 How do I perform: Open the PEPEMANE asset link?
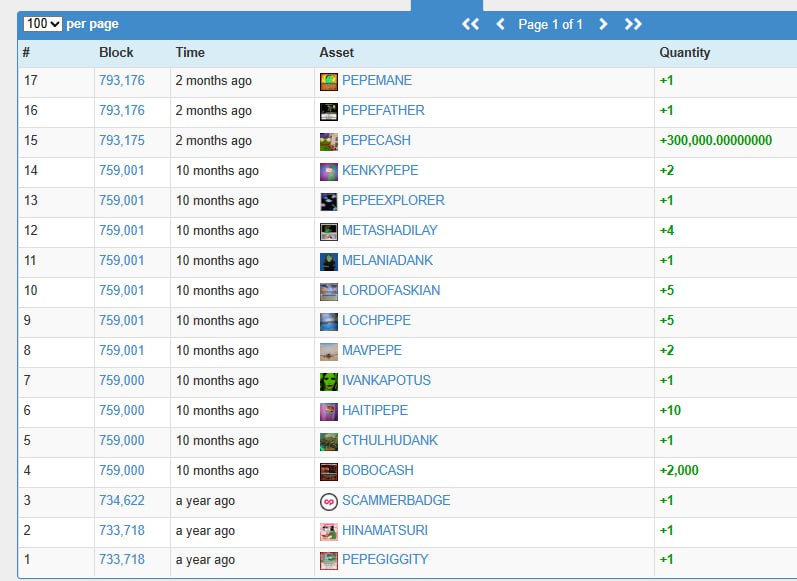(377, 80)
